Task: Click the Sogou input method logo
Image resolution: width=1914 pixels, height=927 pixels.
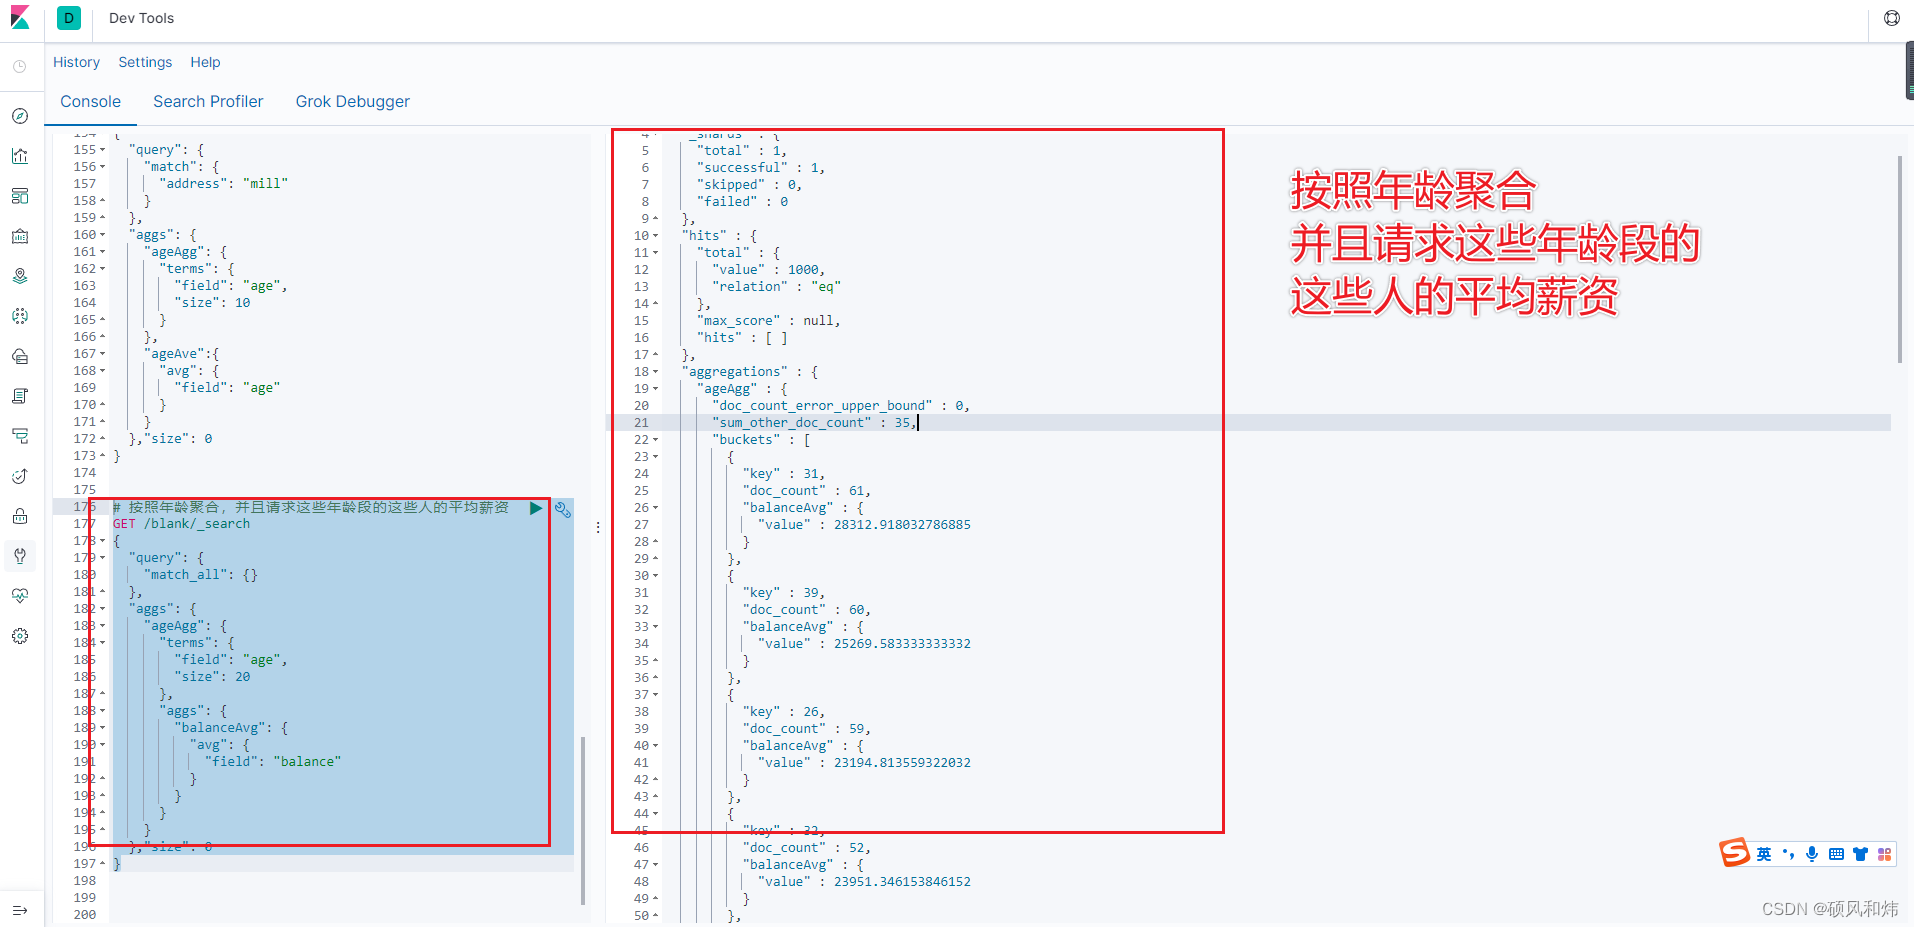Action: click(1734, 853)
